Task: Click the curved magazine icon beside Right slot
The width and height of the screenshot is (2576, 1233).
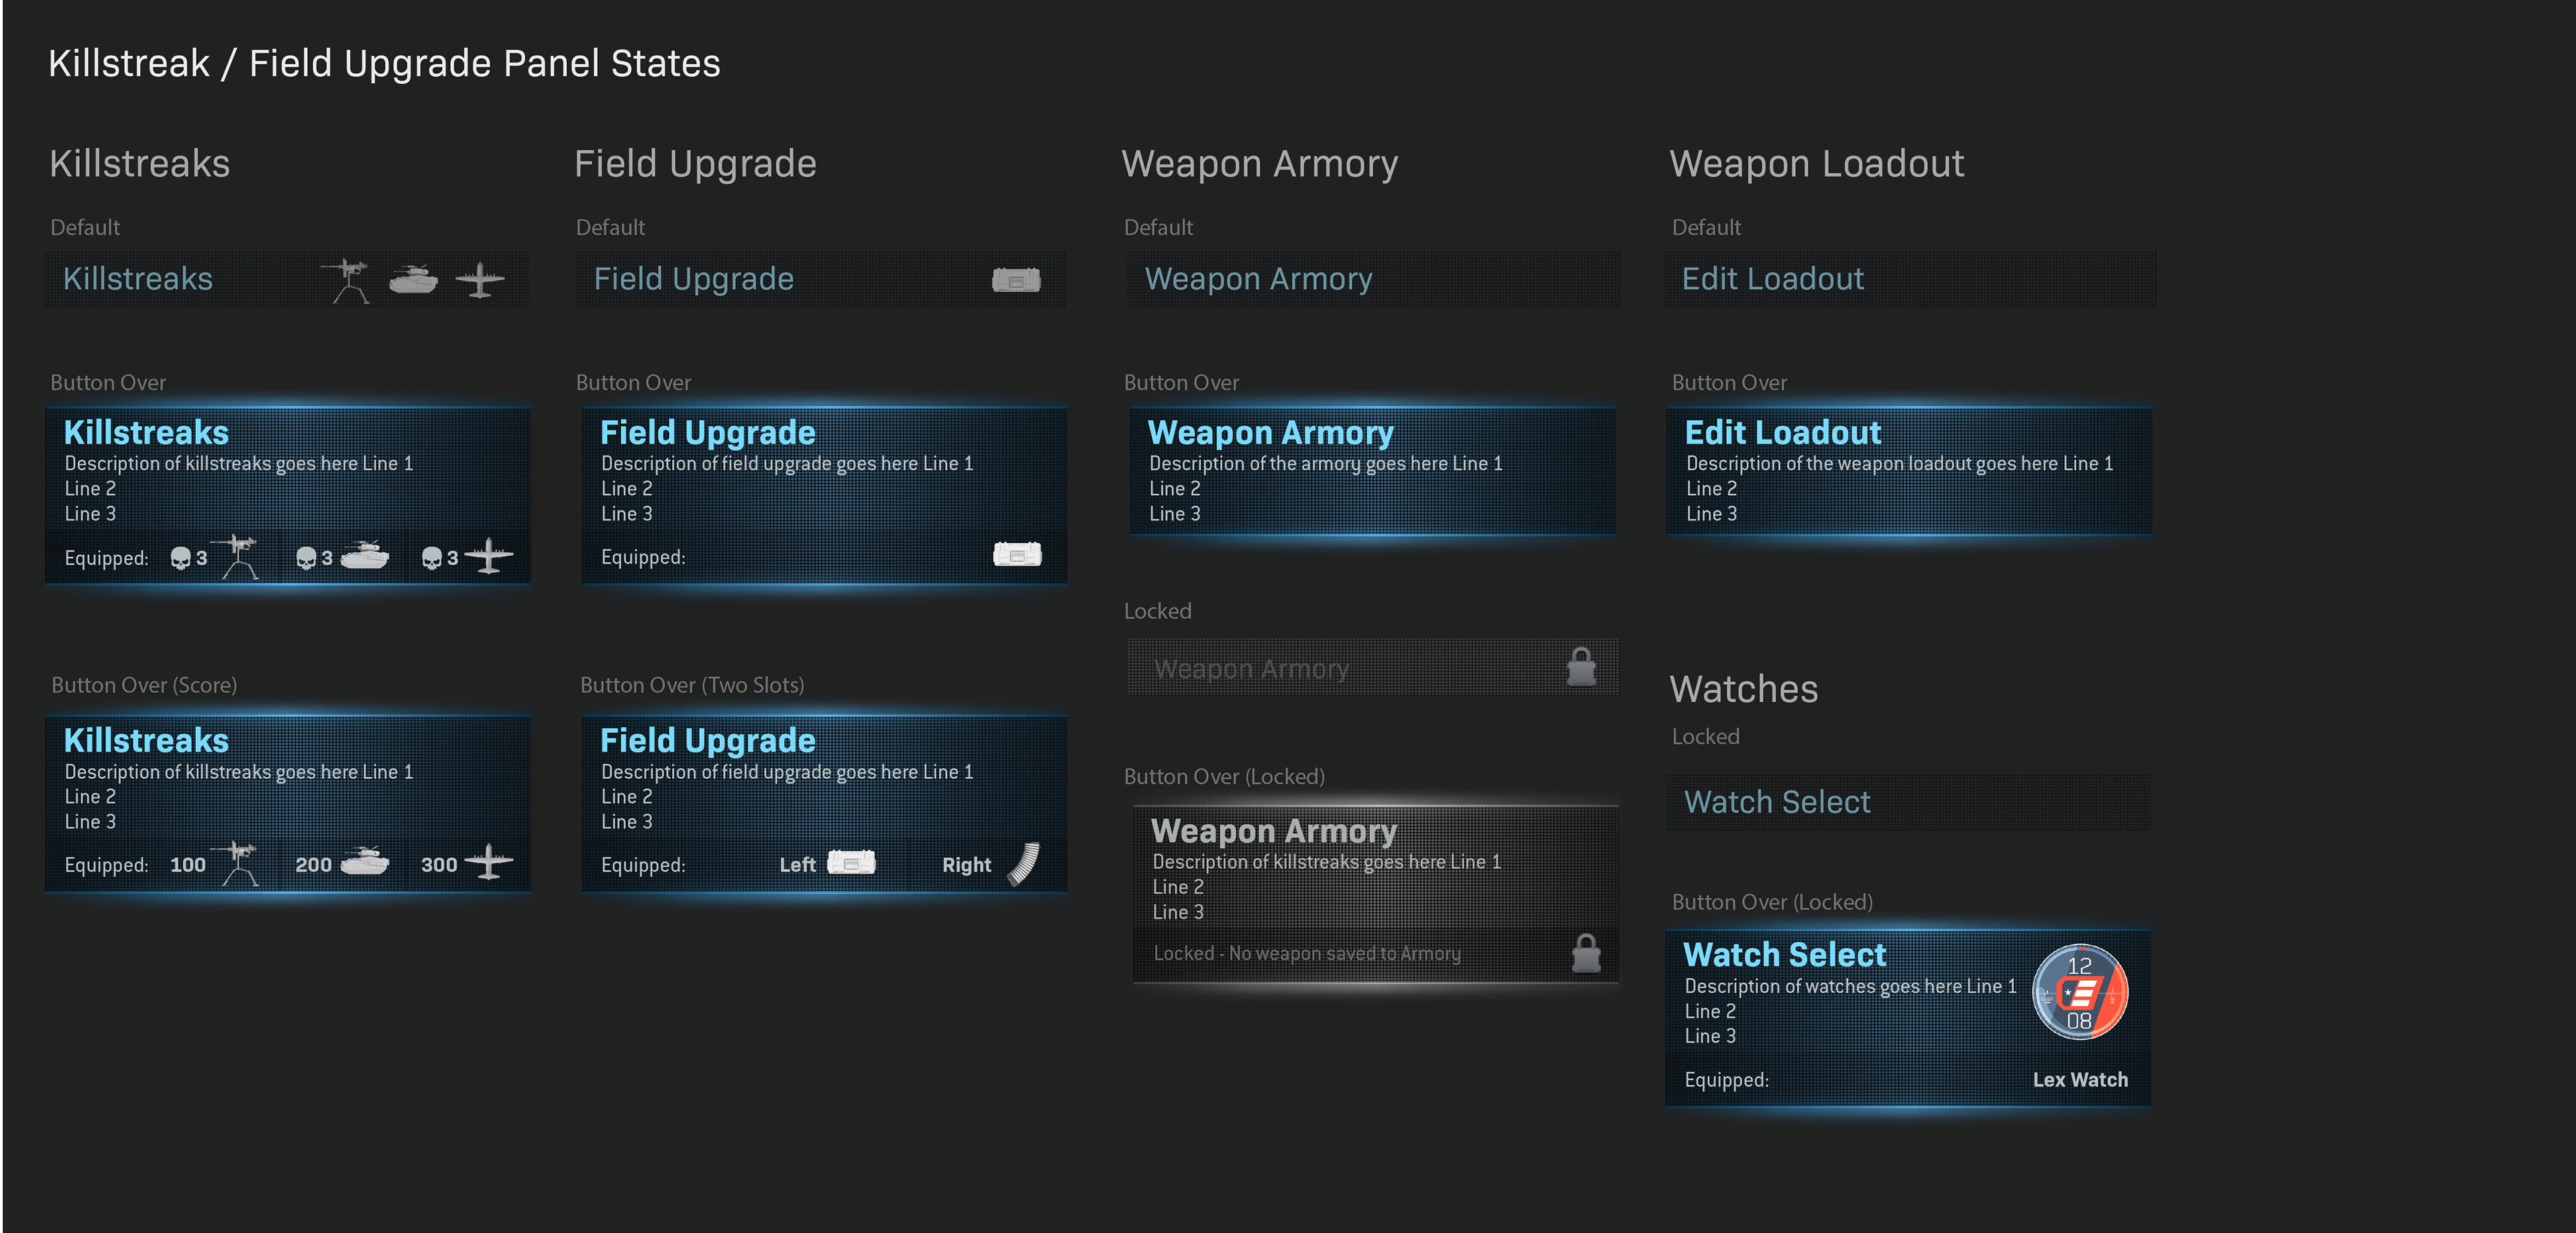Action: pyautogui.click(x=1024, y=864)
